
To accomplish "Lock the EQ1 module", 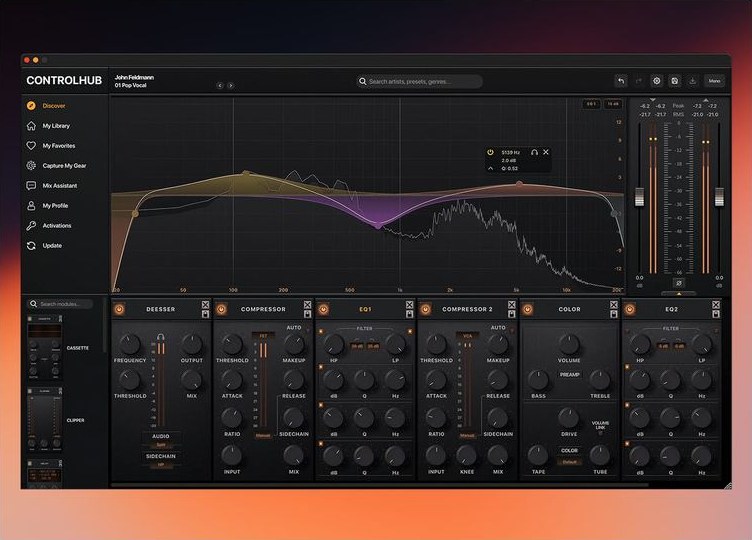I will pos(410,314).
